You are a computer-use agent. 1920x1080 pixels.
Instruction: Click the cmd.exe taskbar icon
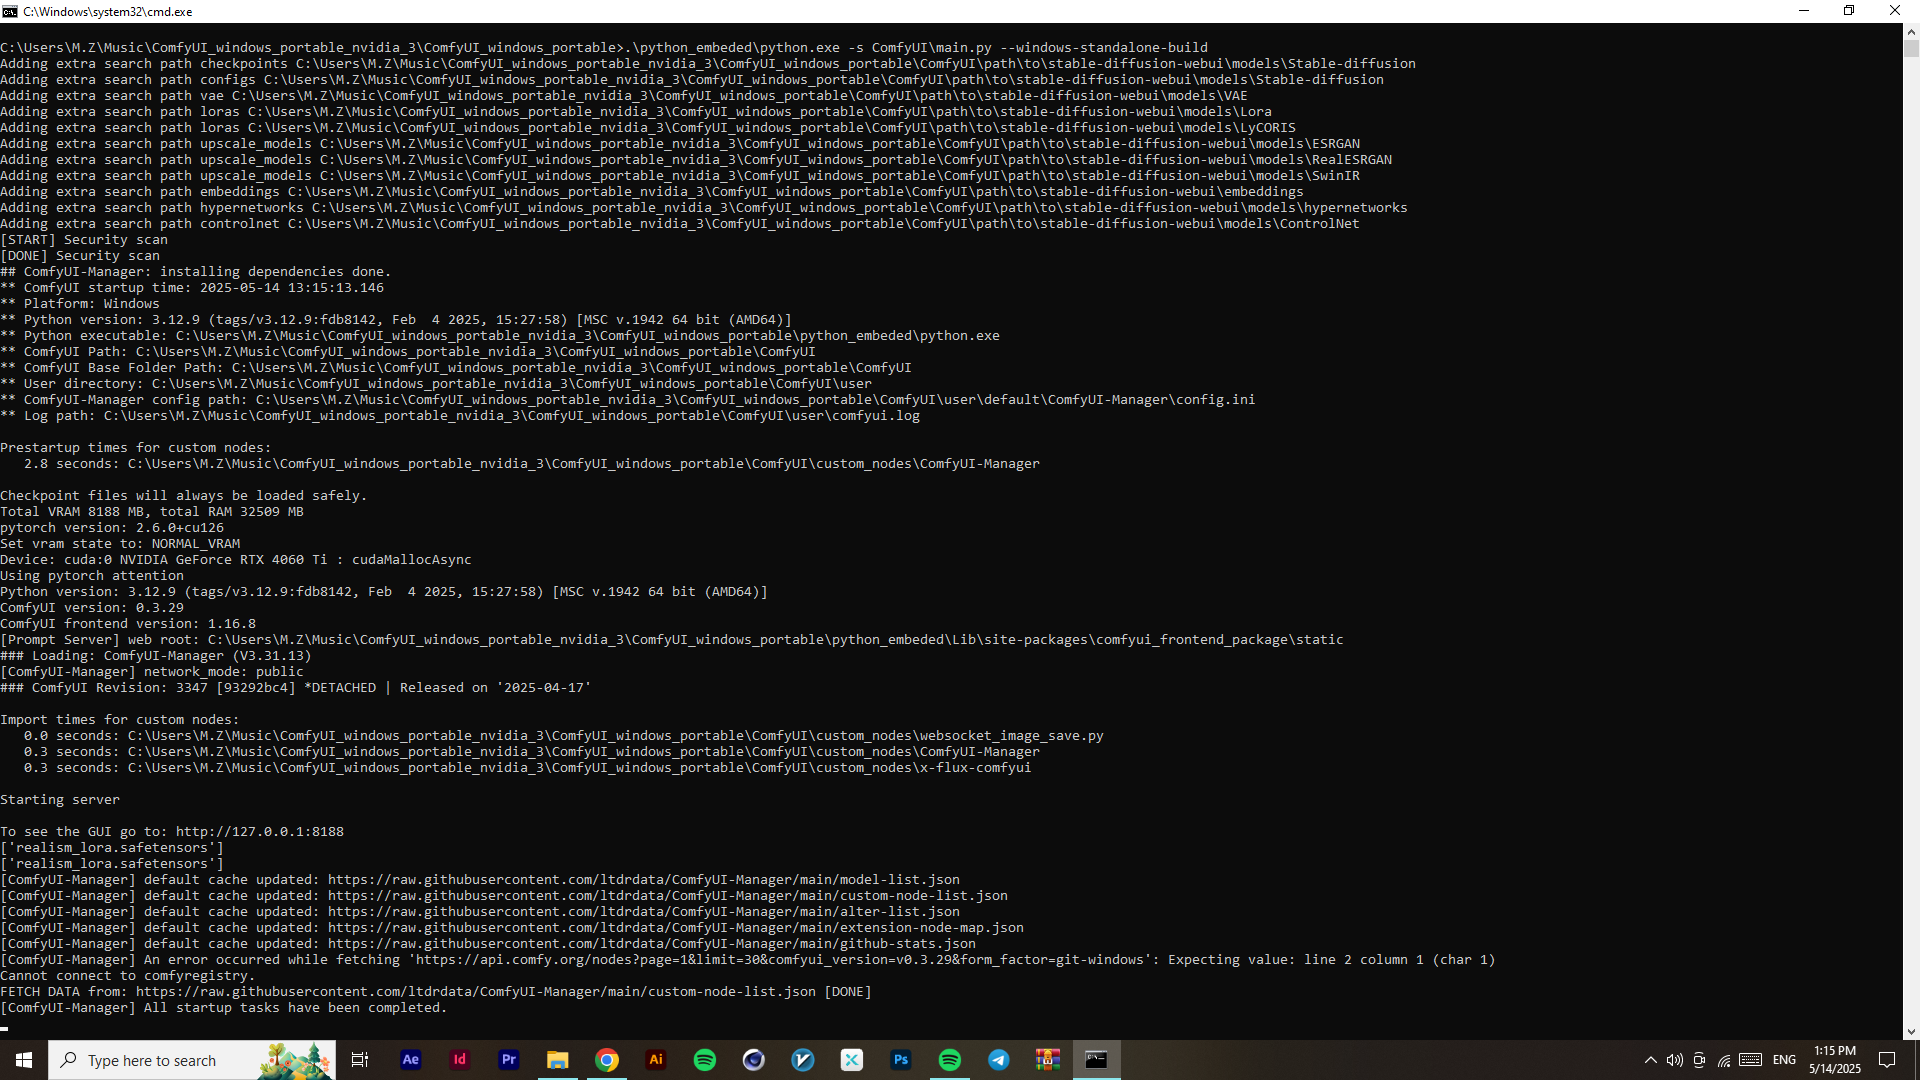coord(1096,1060)
